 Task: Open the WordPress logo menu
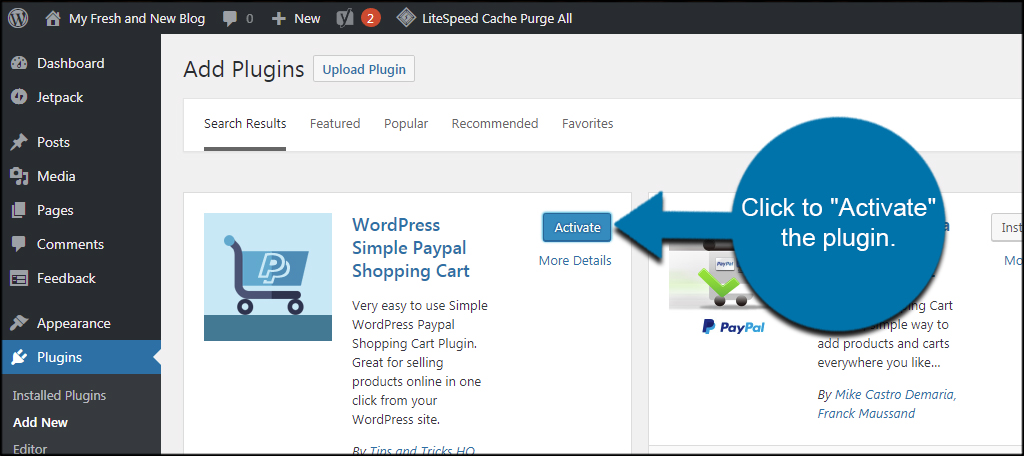tap(18, 18)
